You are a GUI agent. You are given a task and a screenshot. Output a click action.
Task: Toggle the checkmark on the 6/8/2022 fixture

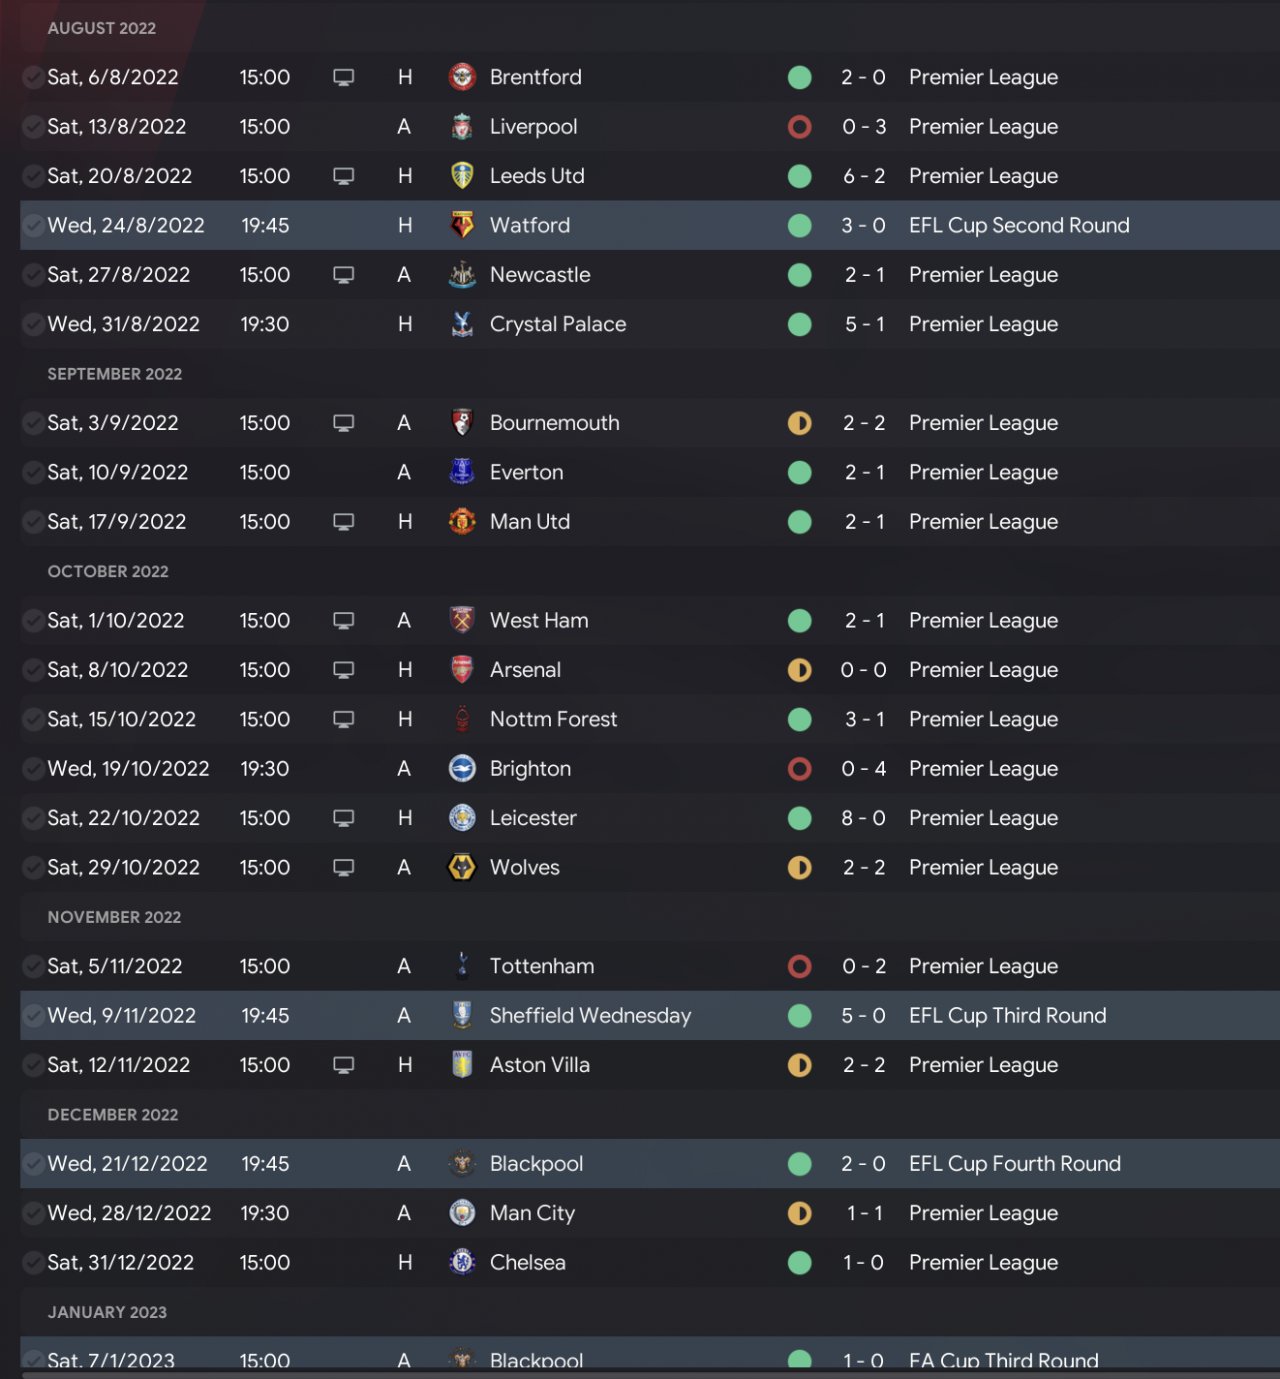[33, 77]
